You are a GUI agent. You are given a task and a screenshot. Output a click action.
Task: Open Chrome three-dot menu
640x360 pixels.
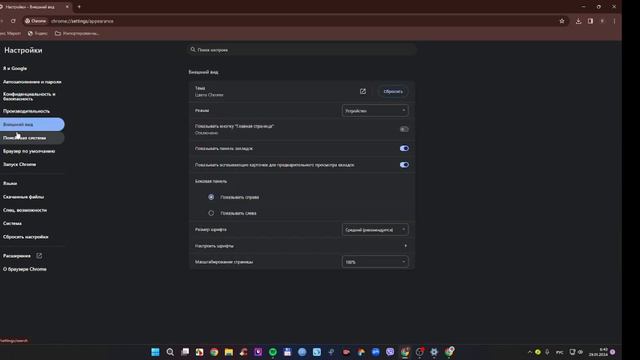[x=614, y=21]
